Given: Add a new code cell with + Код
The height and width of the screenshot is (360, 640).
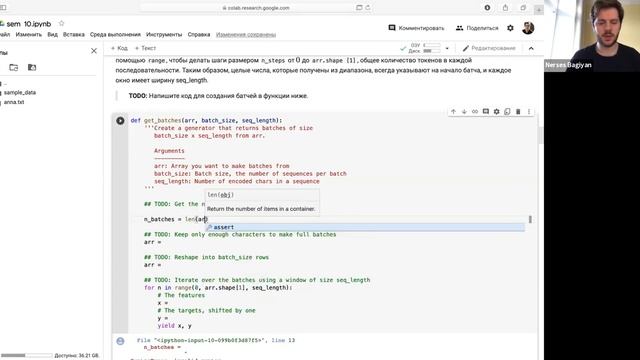Looking at the screenshot, I should coord(119,48).
